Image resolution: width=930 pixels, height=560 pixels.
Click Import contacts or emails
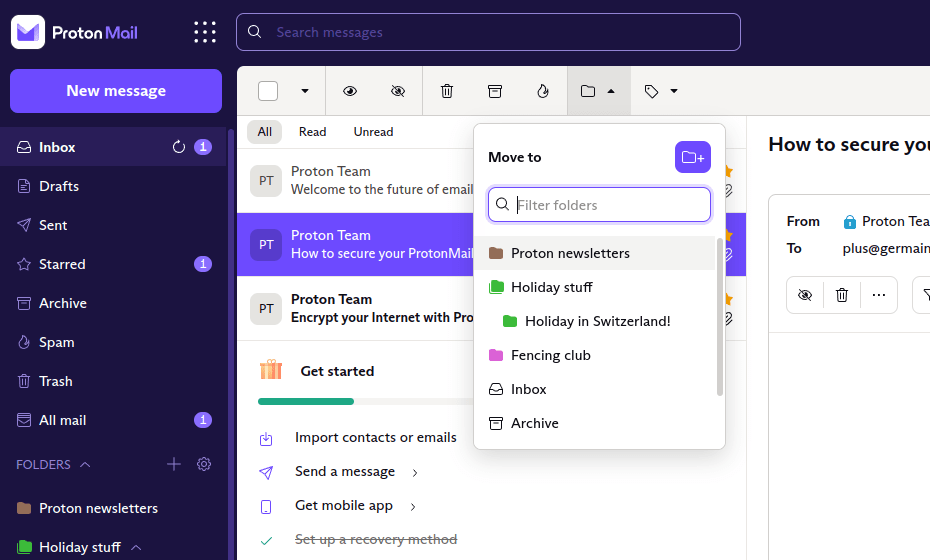click(x=376, y=438)
